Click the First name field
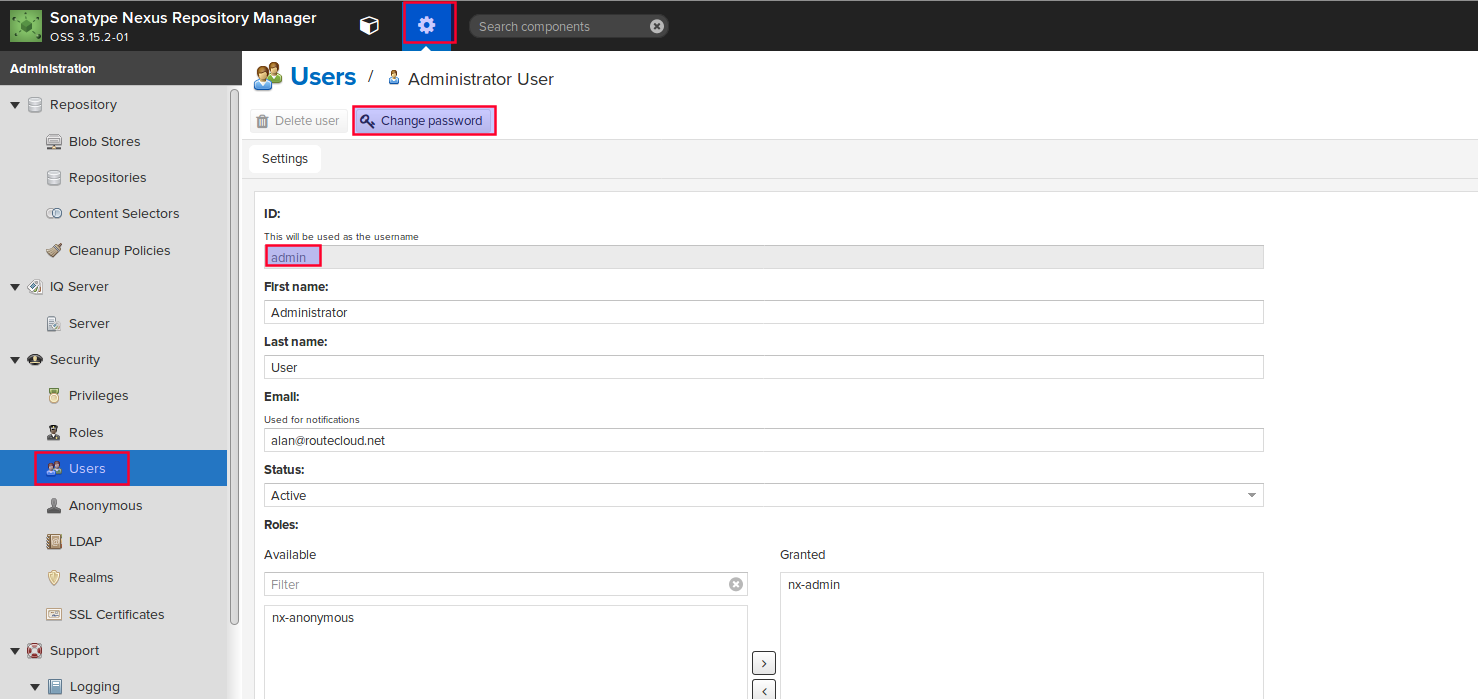 (764, 312)
